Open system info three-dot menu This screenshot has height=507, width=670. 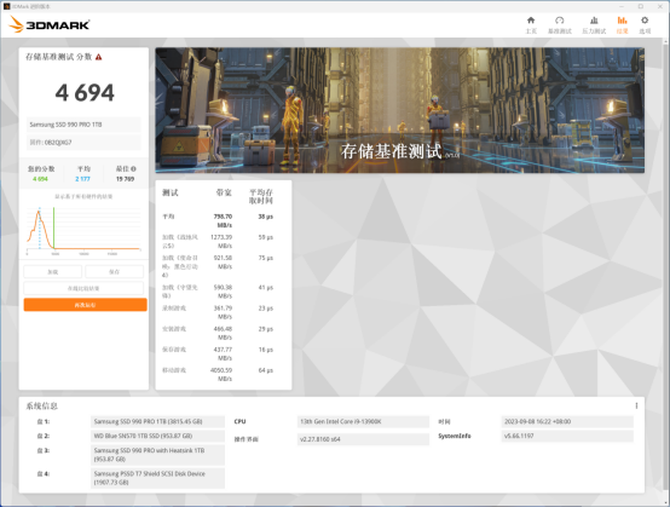point(636,406)
